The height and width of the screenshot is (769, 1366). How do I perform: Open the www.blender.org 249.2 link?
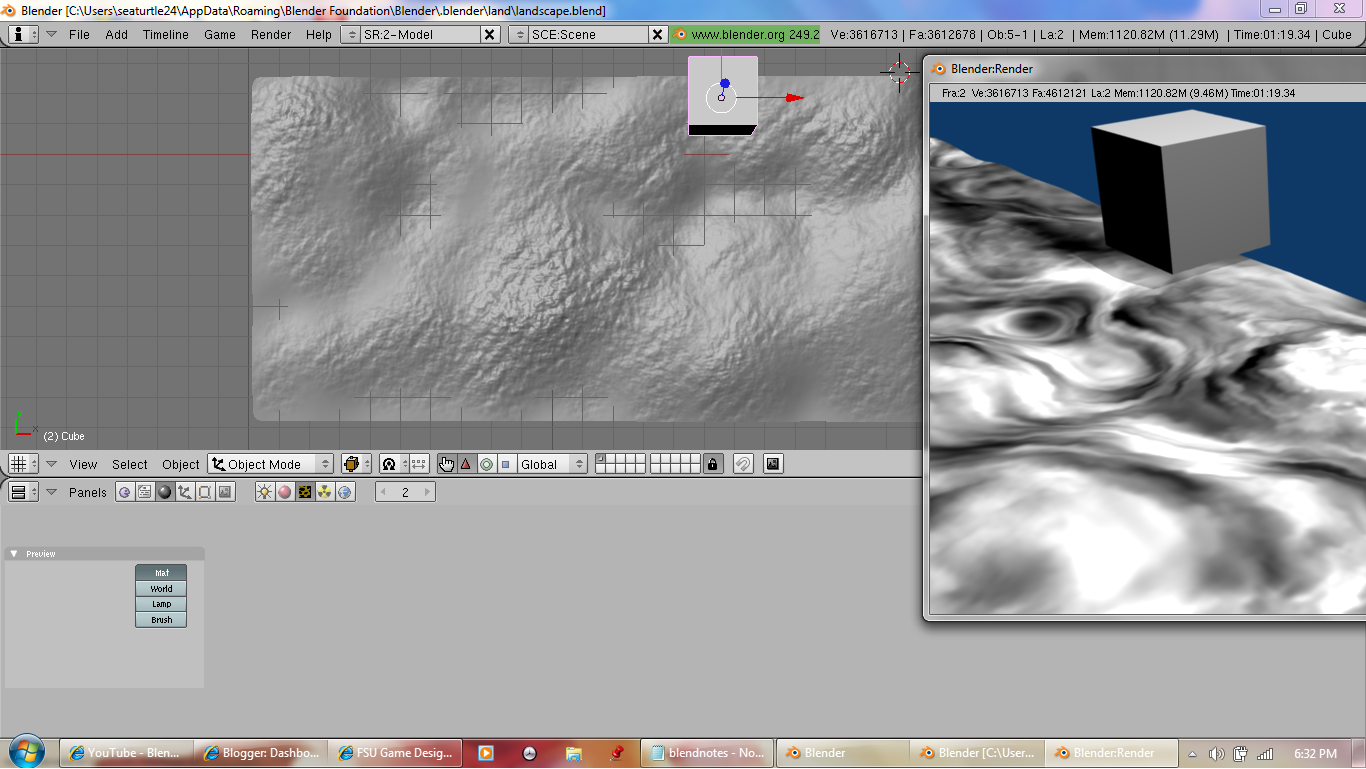[x=746, y=34]
